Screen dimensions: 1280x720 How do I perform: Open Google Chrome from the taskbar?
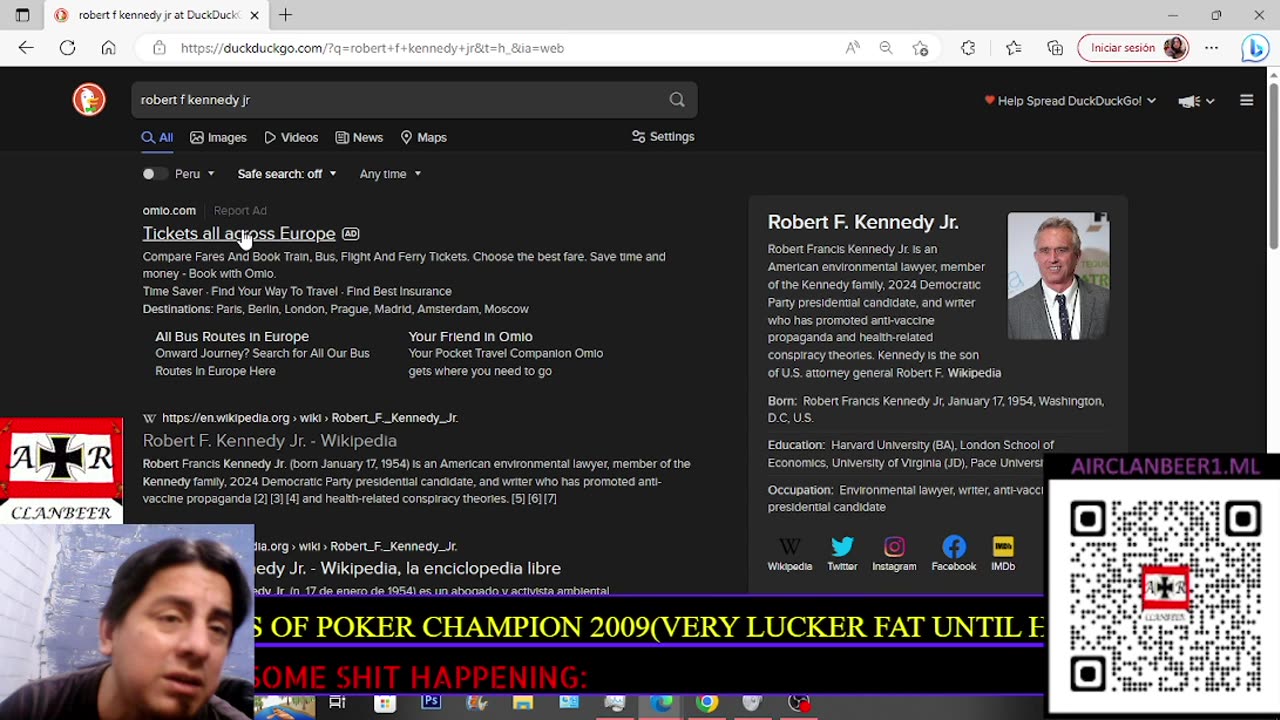pos(707,703)
